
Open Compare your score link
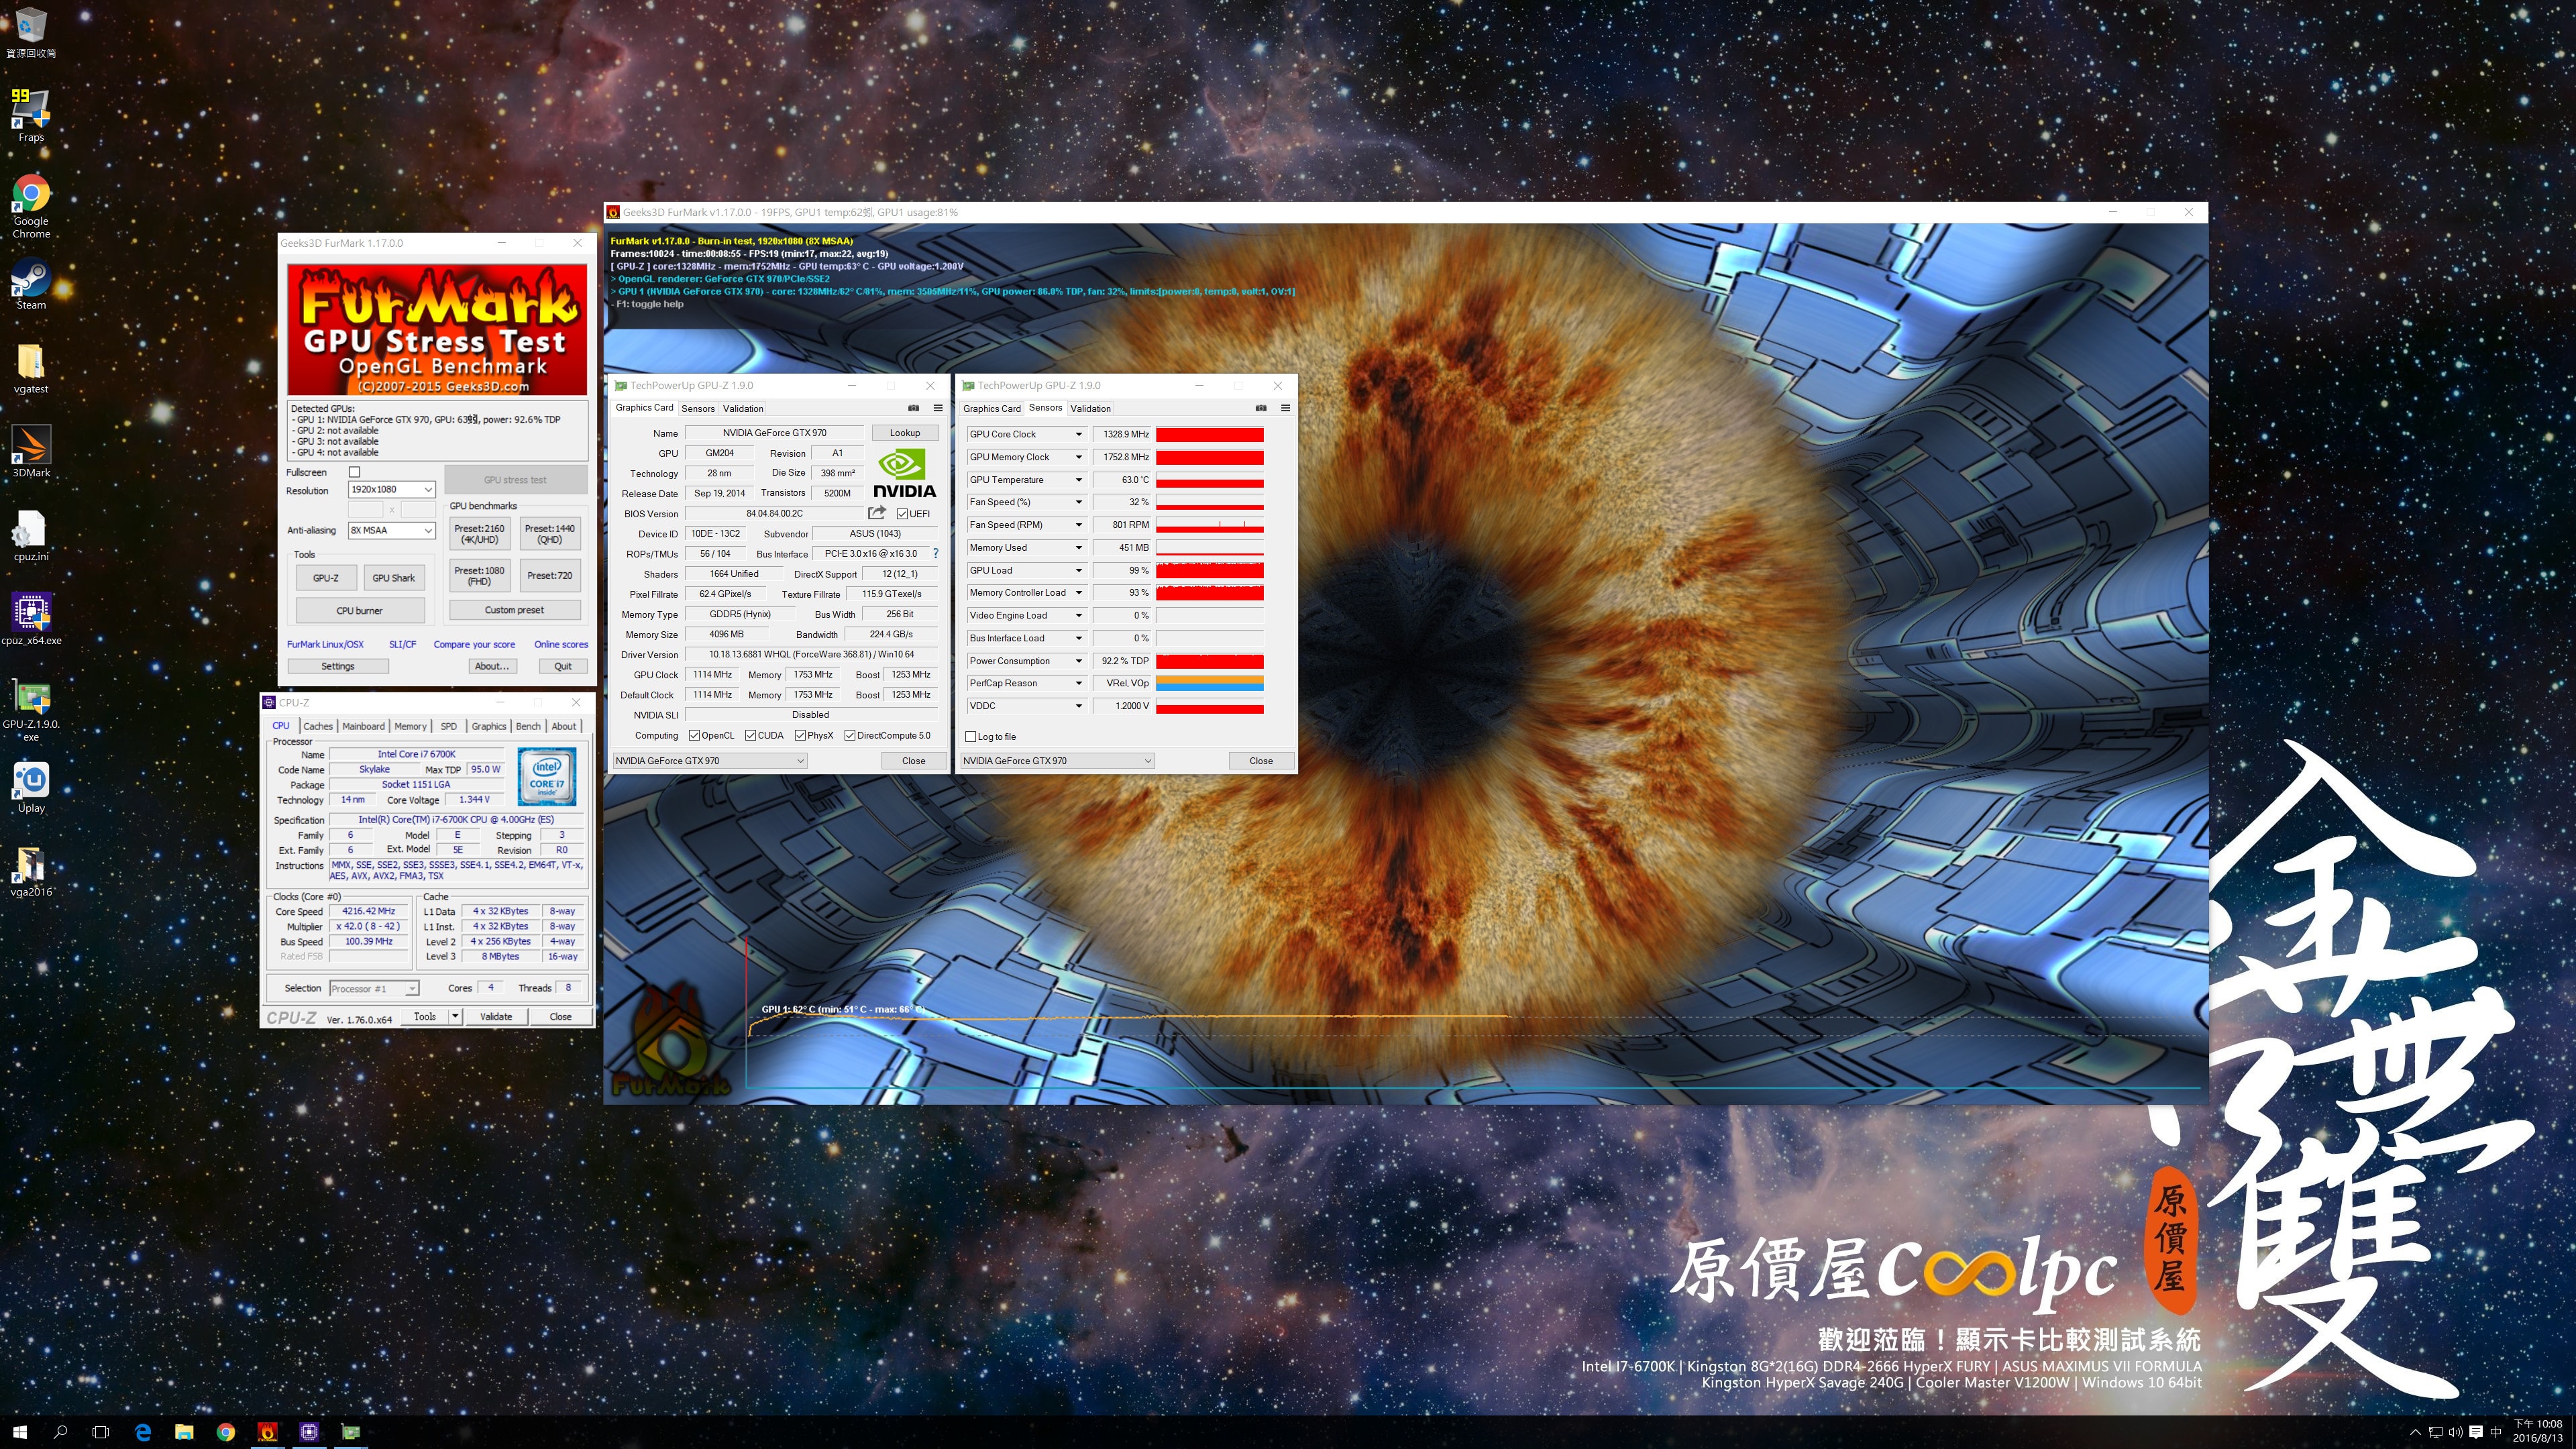[474, 645]
